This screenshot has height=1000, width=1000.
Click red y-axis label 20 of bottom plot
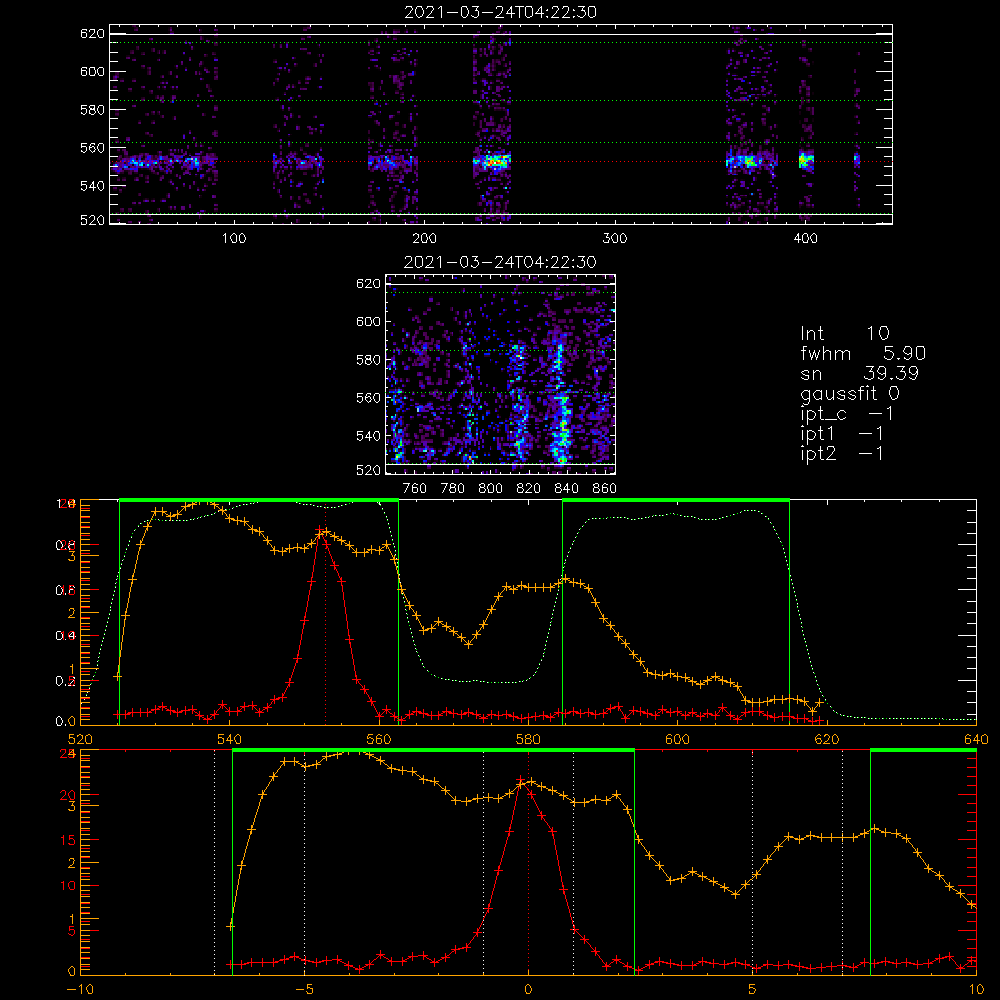click(x=68, y=795)
